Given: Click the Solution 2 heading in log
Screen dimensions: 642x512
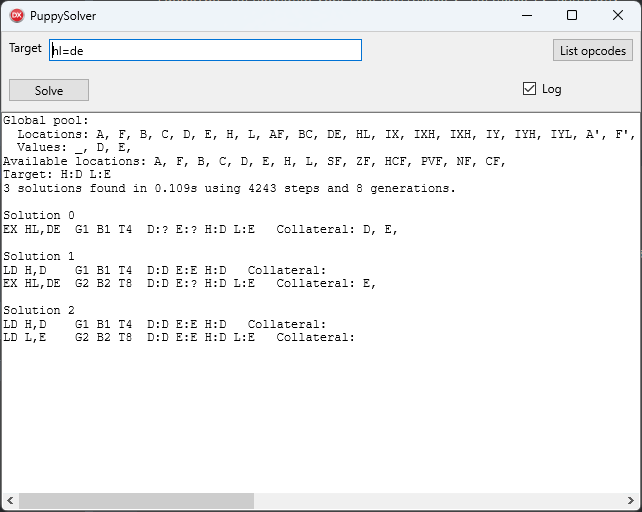Looking at the screenshot, I should (39, 310).
